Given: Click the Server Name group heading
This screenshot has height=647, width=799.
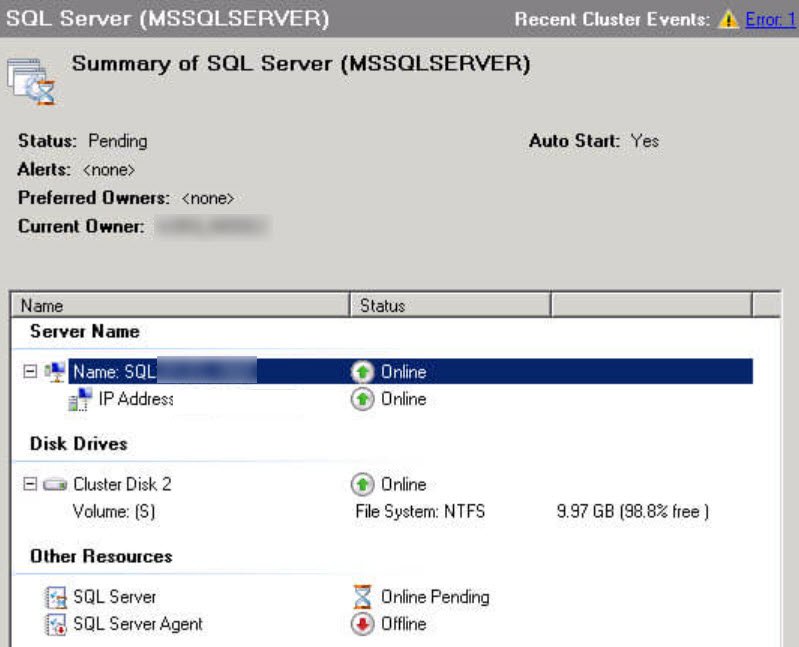Looking at the screenshot, I should tap(85, 332).
